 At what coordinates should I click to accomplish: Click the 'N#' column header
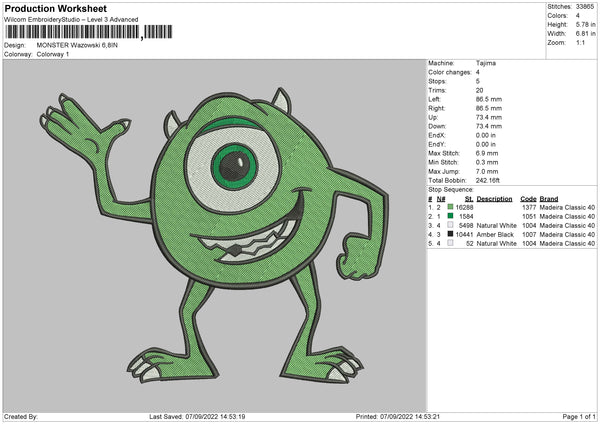(441, 199)
